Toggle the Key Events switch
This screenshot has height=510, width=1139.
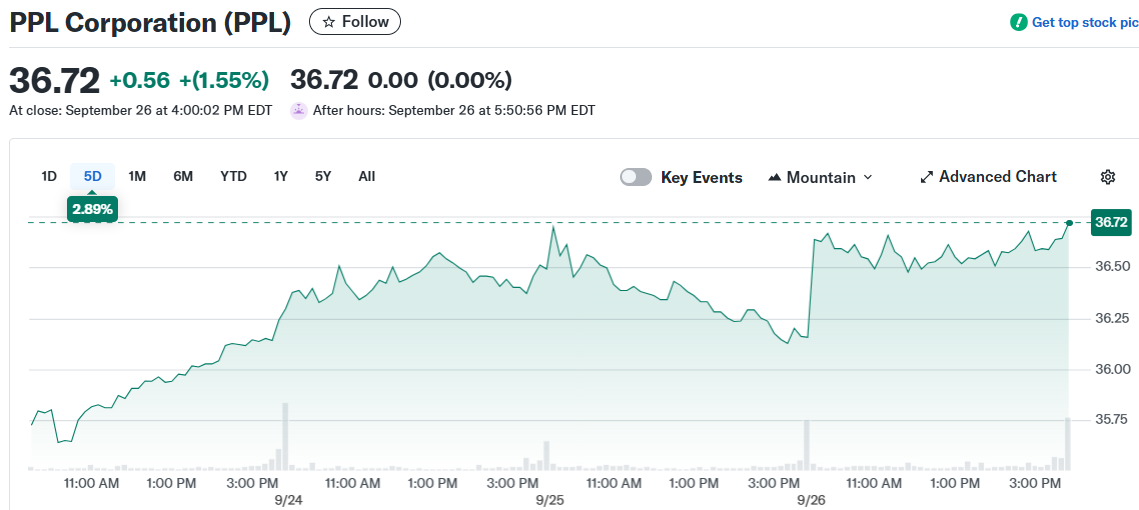(x=636, y=177)
